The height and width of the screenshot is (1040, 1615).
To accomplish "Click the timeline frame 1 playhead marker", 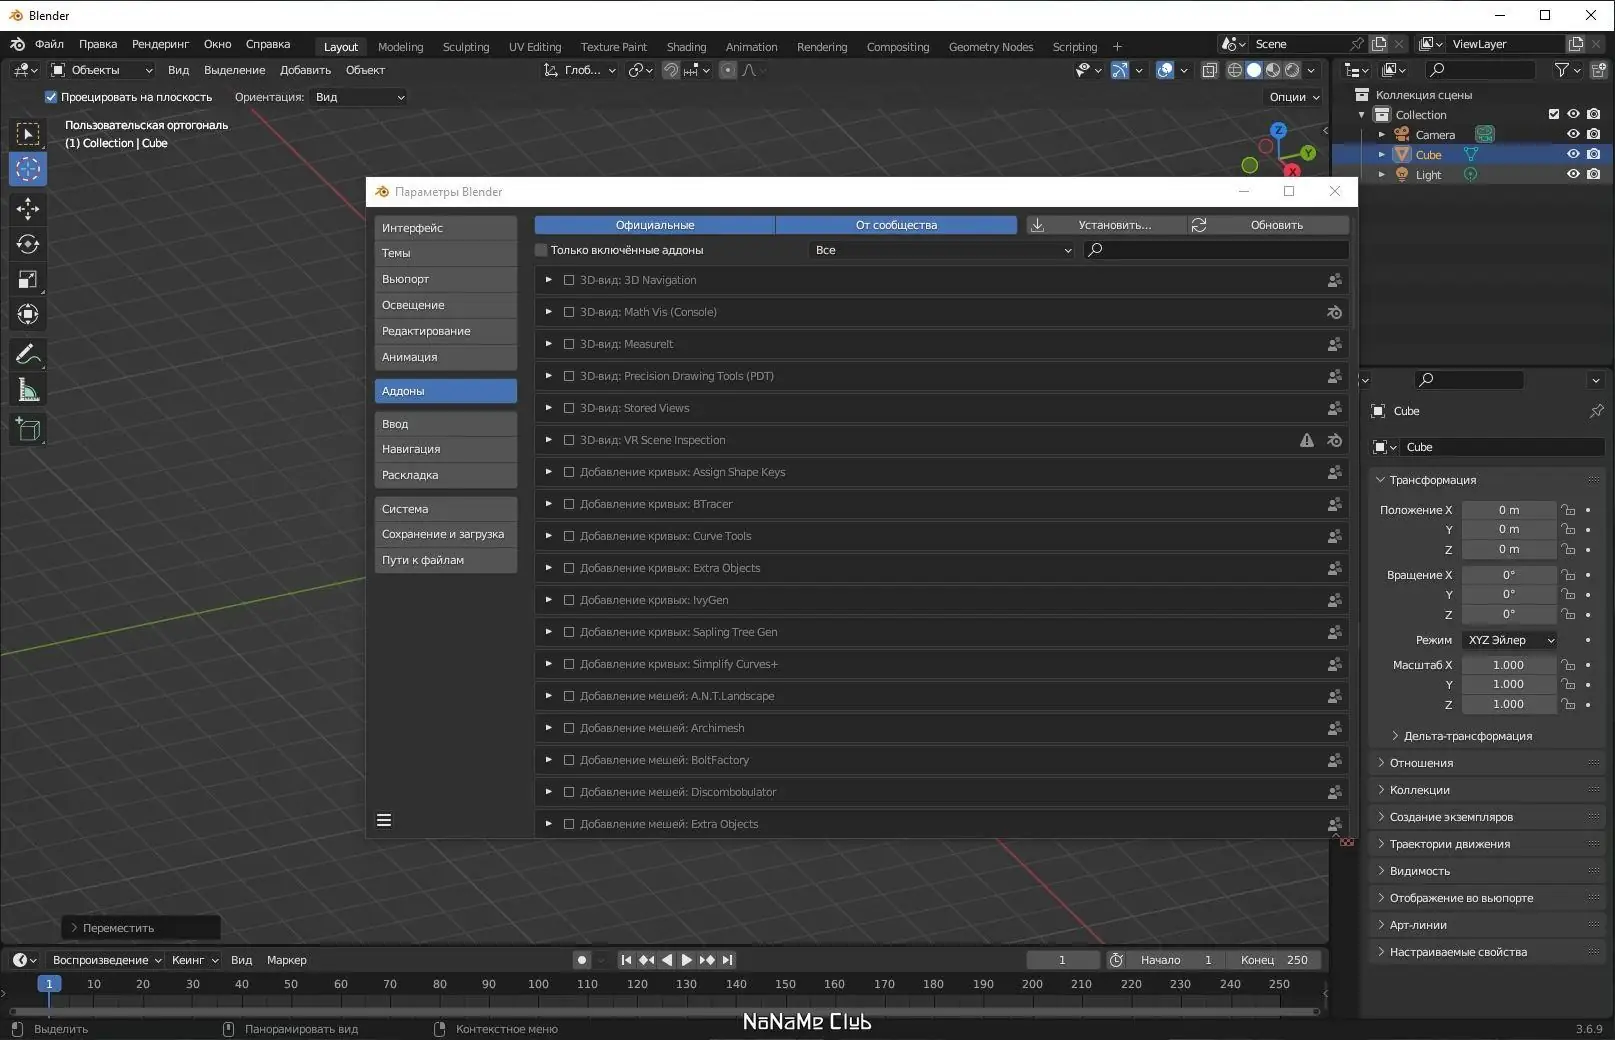I will [49, 984].
